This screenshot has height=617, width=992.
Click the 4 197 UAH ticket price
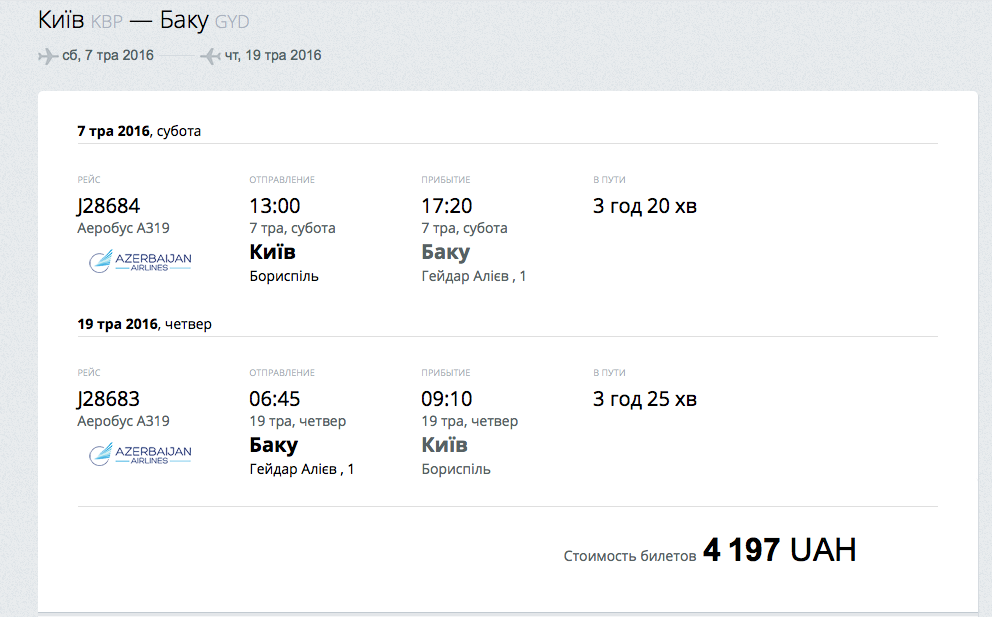coord(779,550)
